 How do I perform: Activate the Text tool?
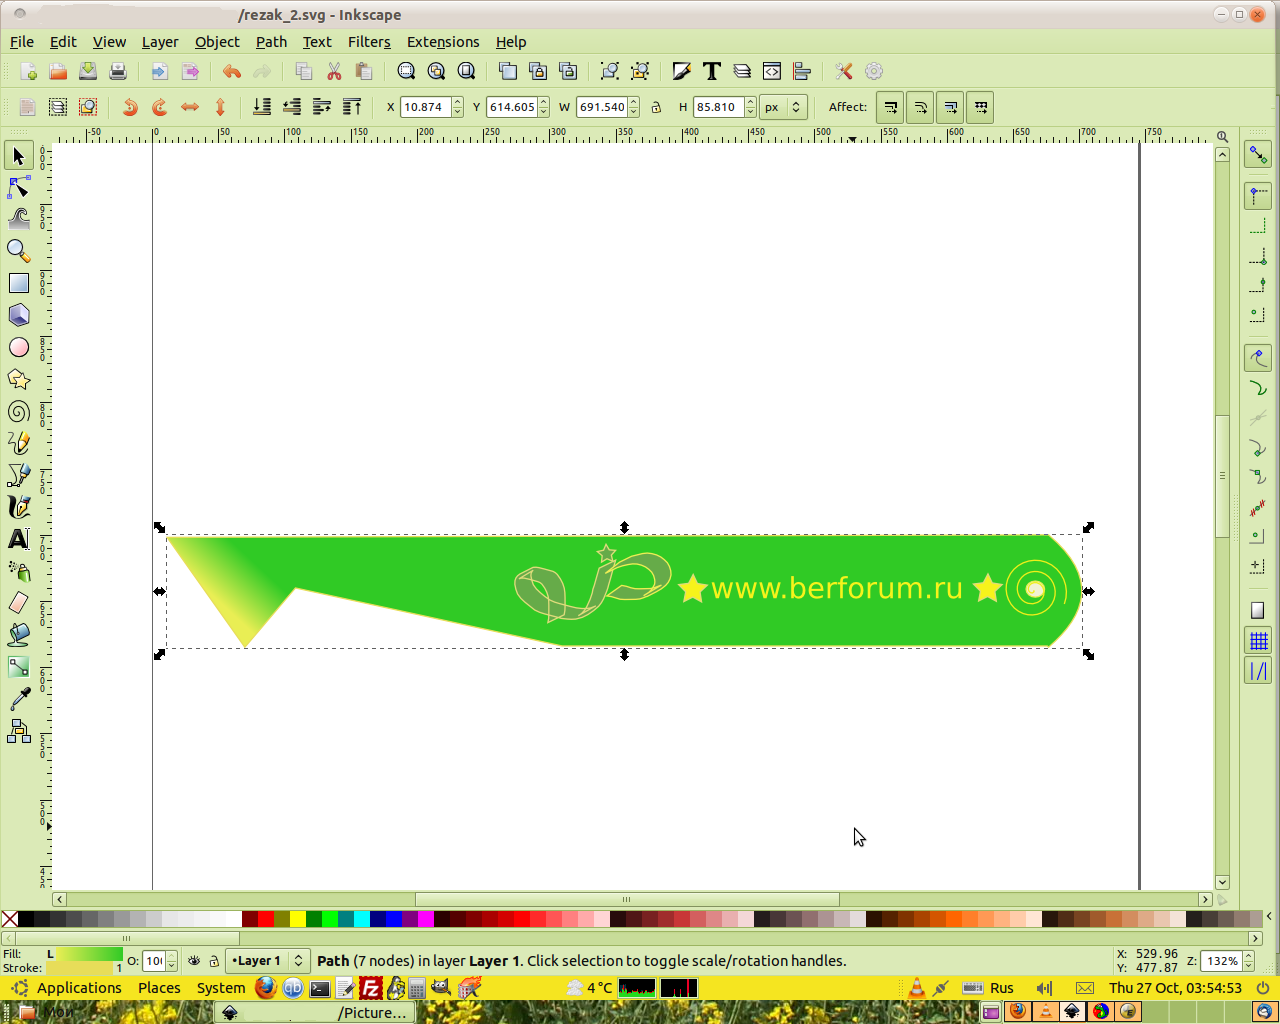(19, 539)
